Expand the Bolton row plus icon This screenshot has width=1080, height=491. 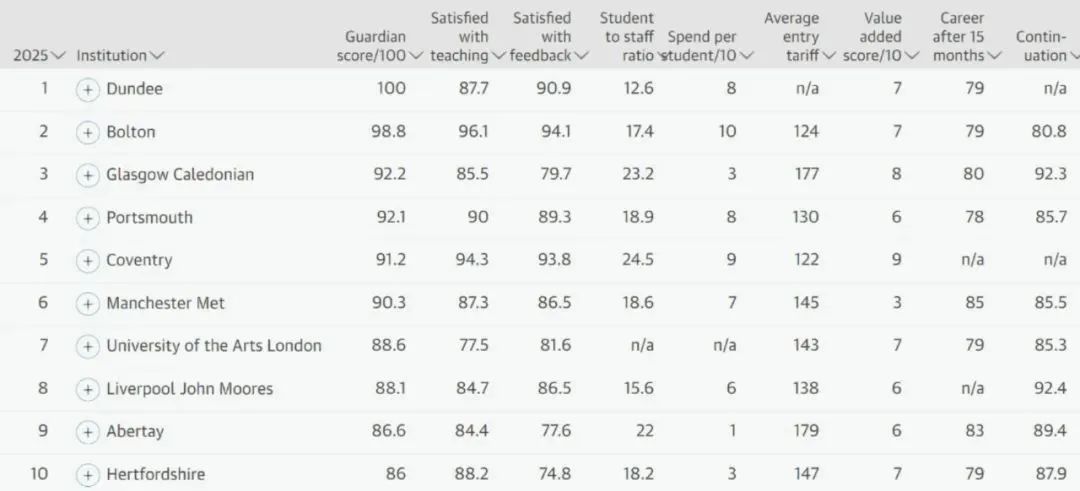pos(87,132)
